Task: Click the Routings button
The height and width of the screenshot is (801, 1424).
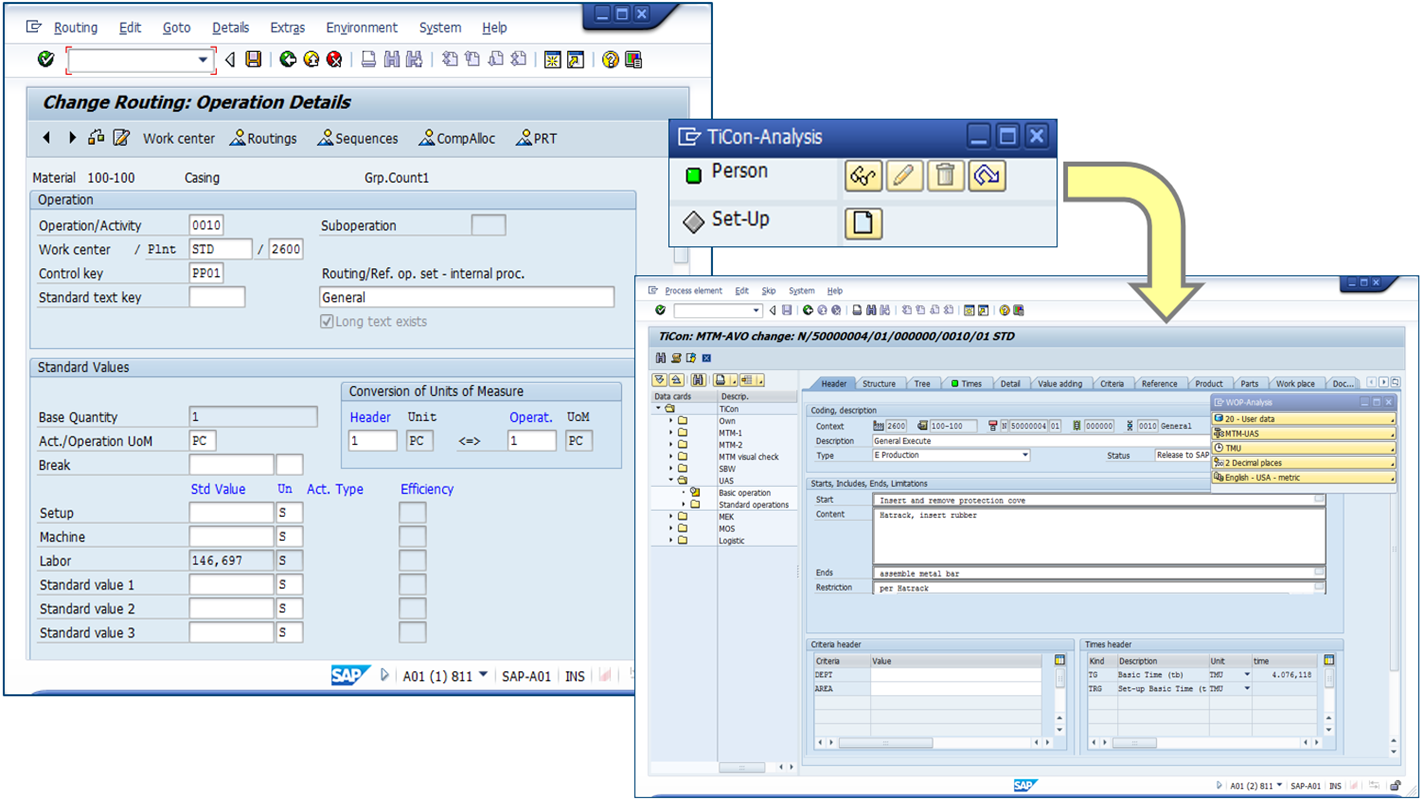Action: point(263,139)
